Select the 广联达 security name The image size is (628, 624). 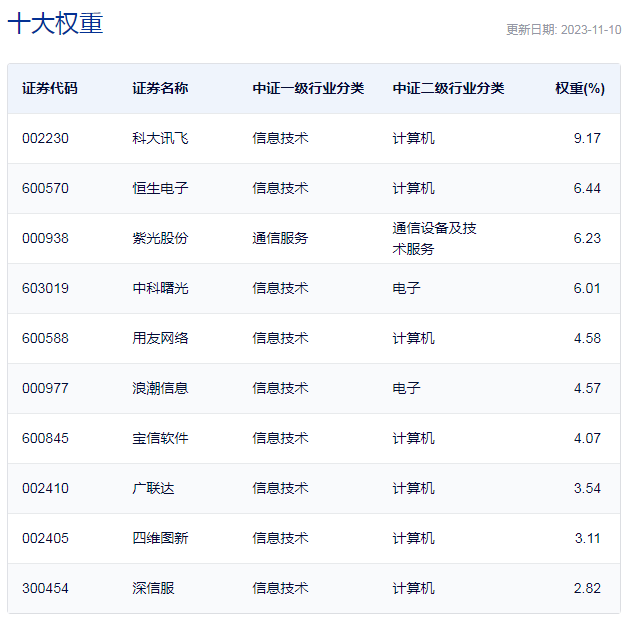click(x=153, y=488)
